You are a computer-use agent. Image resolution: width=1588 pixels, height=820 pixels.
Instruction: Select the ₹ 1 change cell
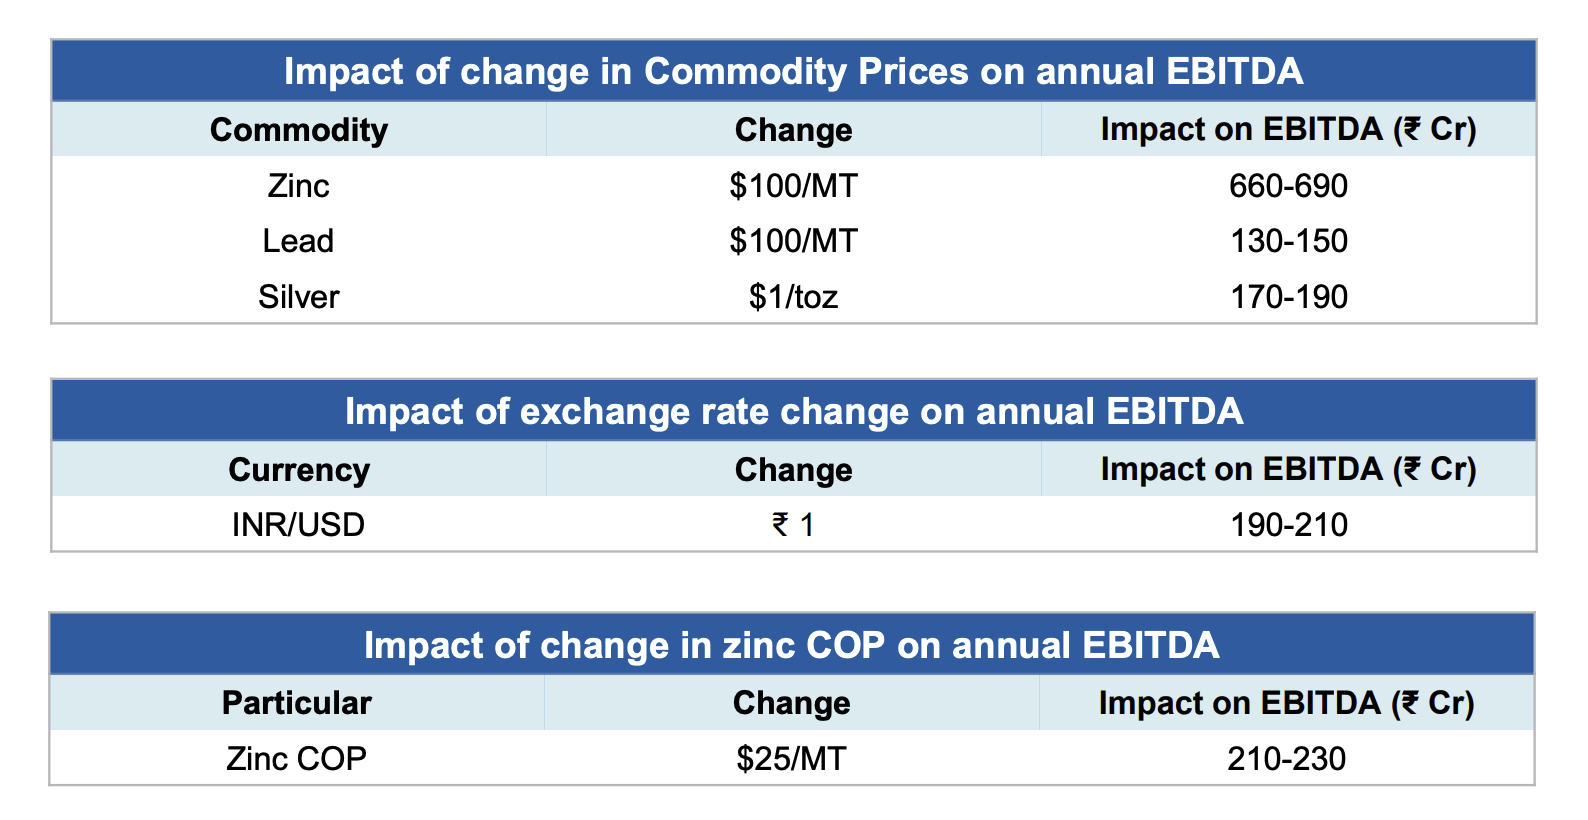click(x=793, y=525)
